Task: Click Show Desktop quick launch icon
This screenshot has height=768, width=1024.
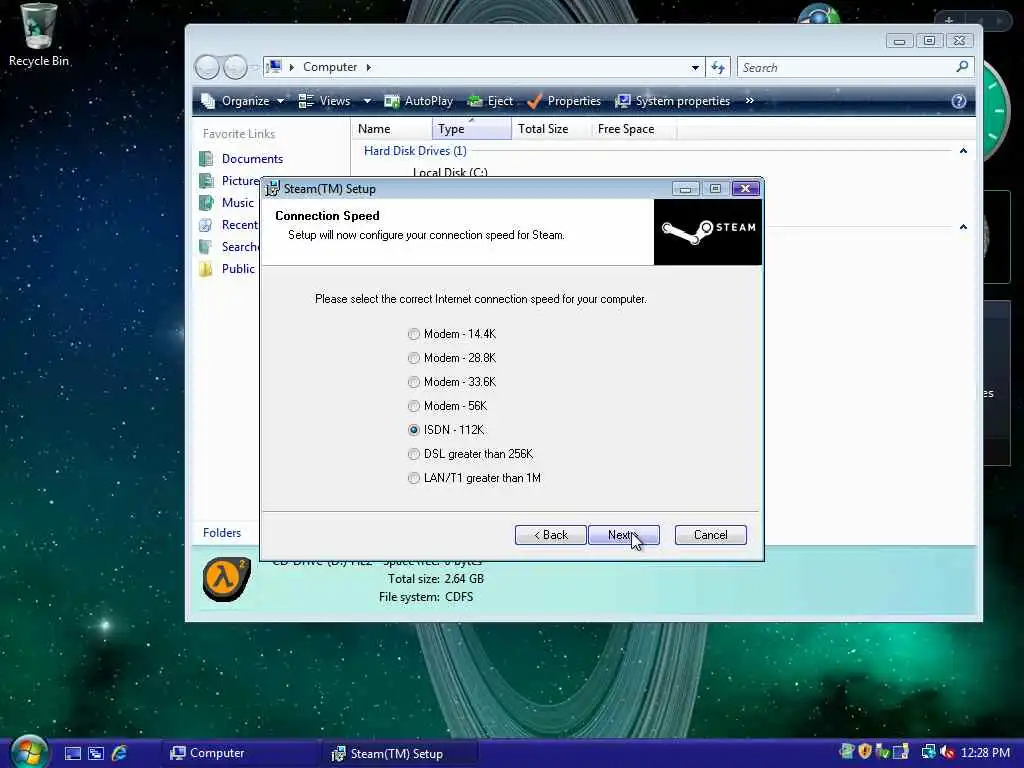Action: pos(72,754)
